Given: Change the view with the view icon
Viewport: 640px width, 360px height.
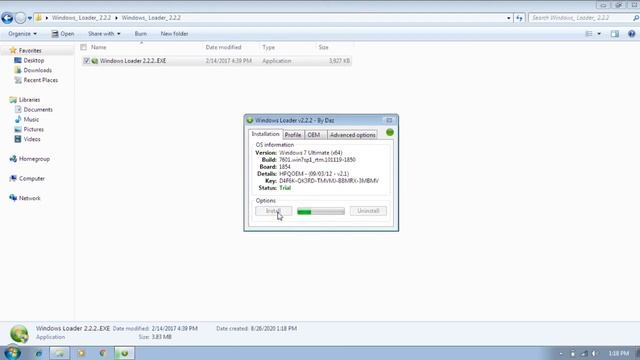Looking at the screenshot, I should 589,34.
